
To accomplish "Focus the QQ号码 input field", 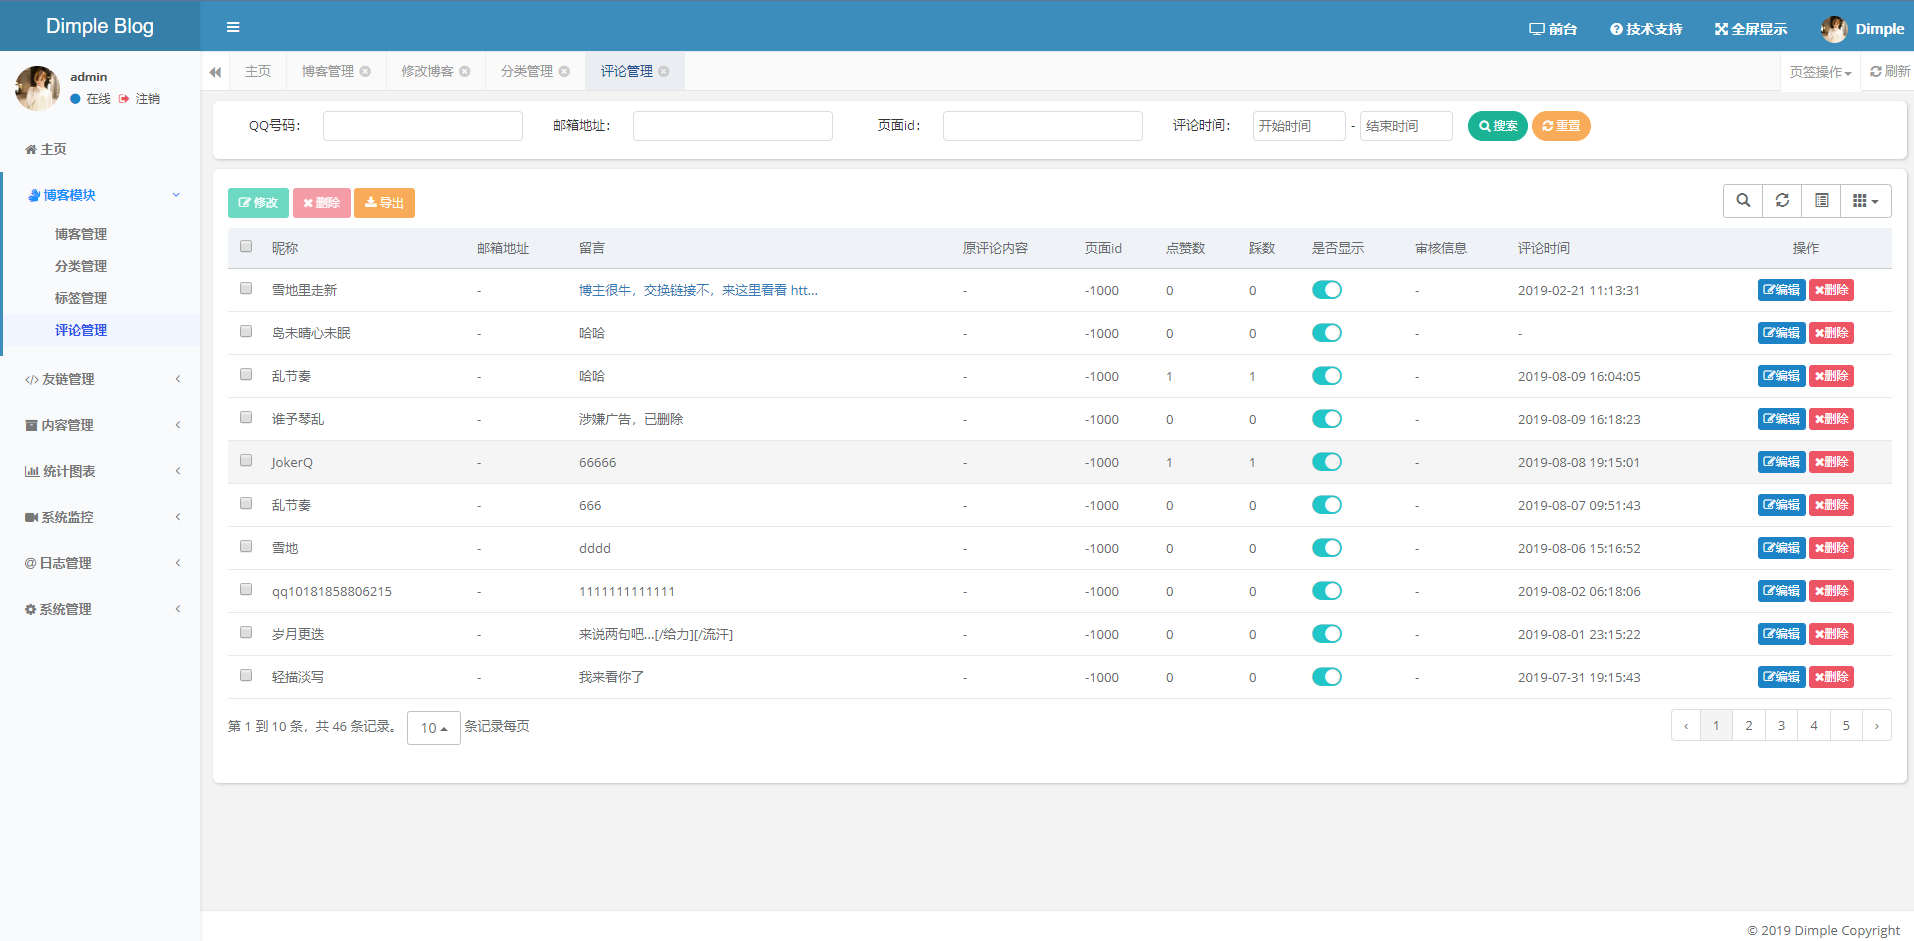I will pos(423,126).
